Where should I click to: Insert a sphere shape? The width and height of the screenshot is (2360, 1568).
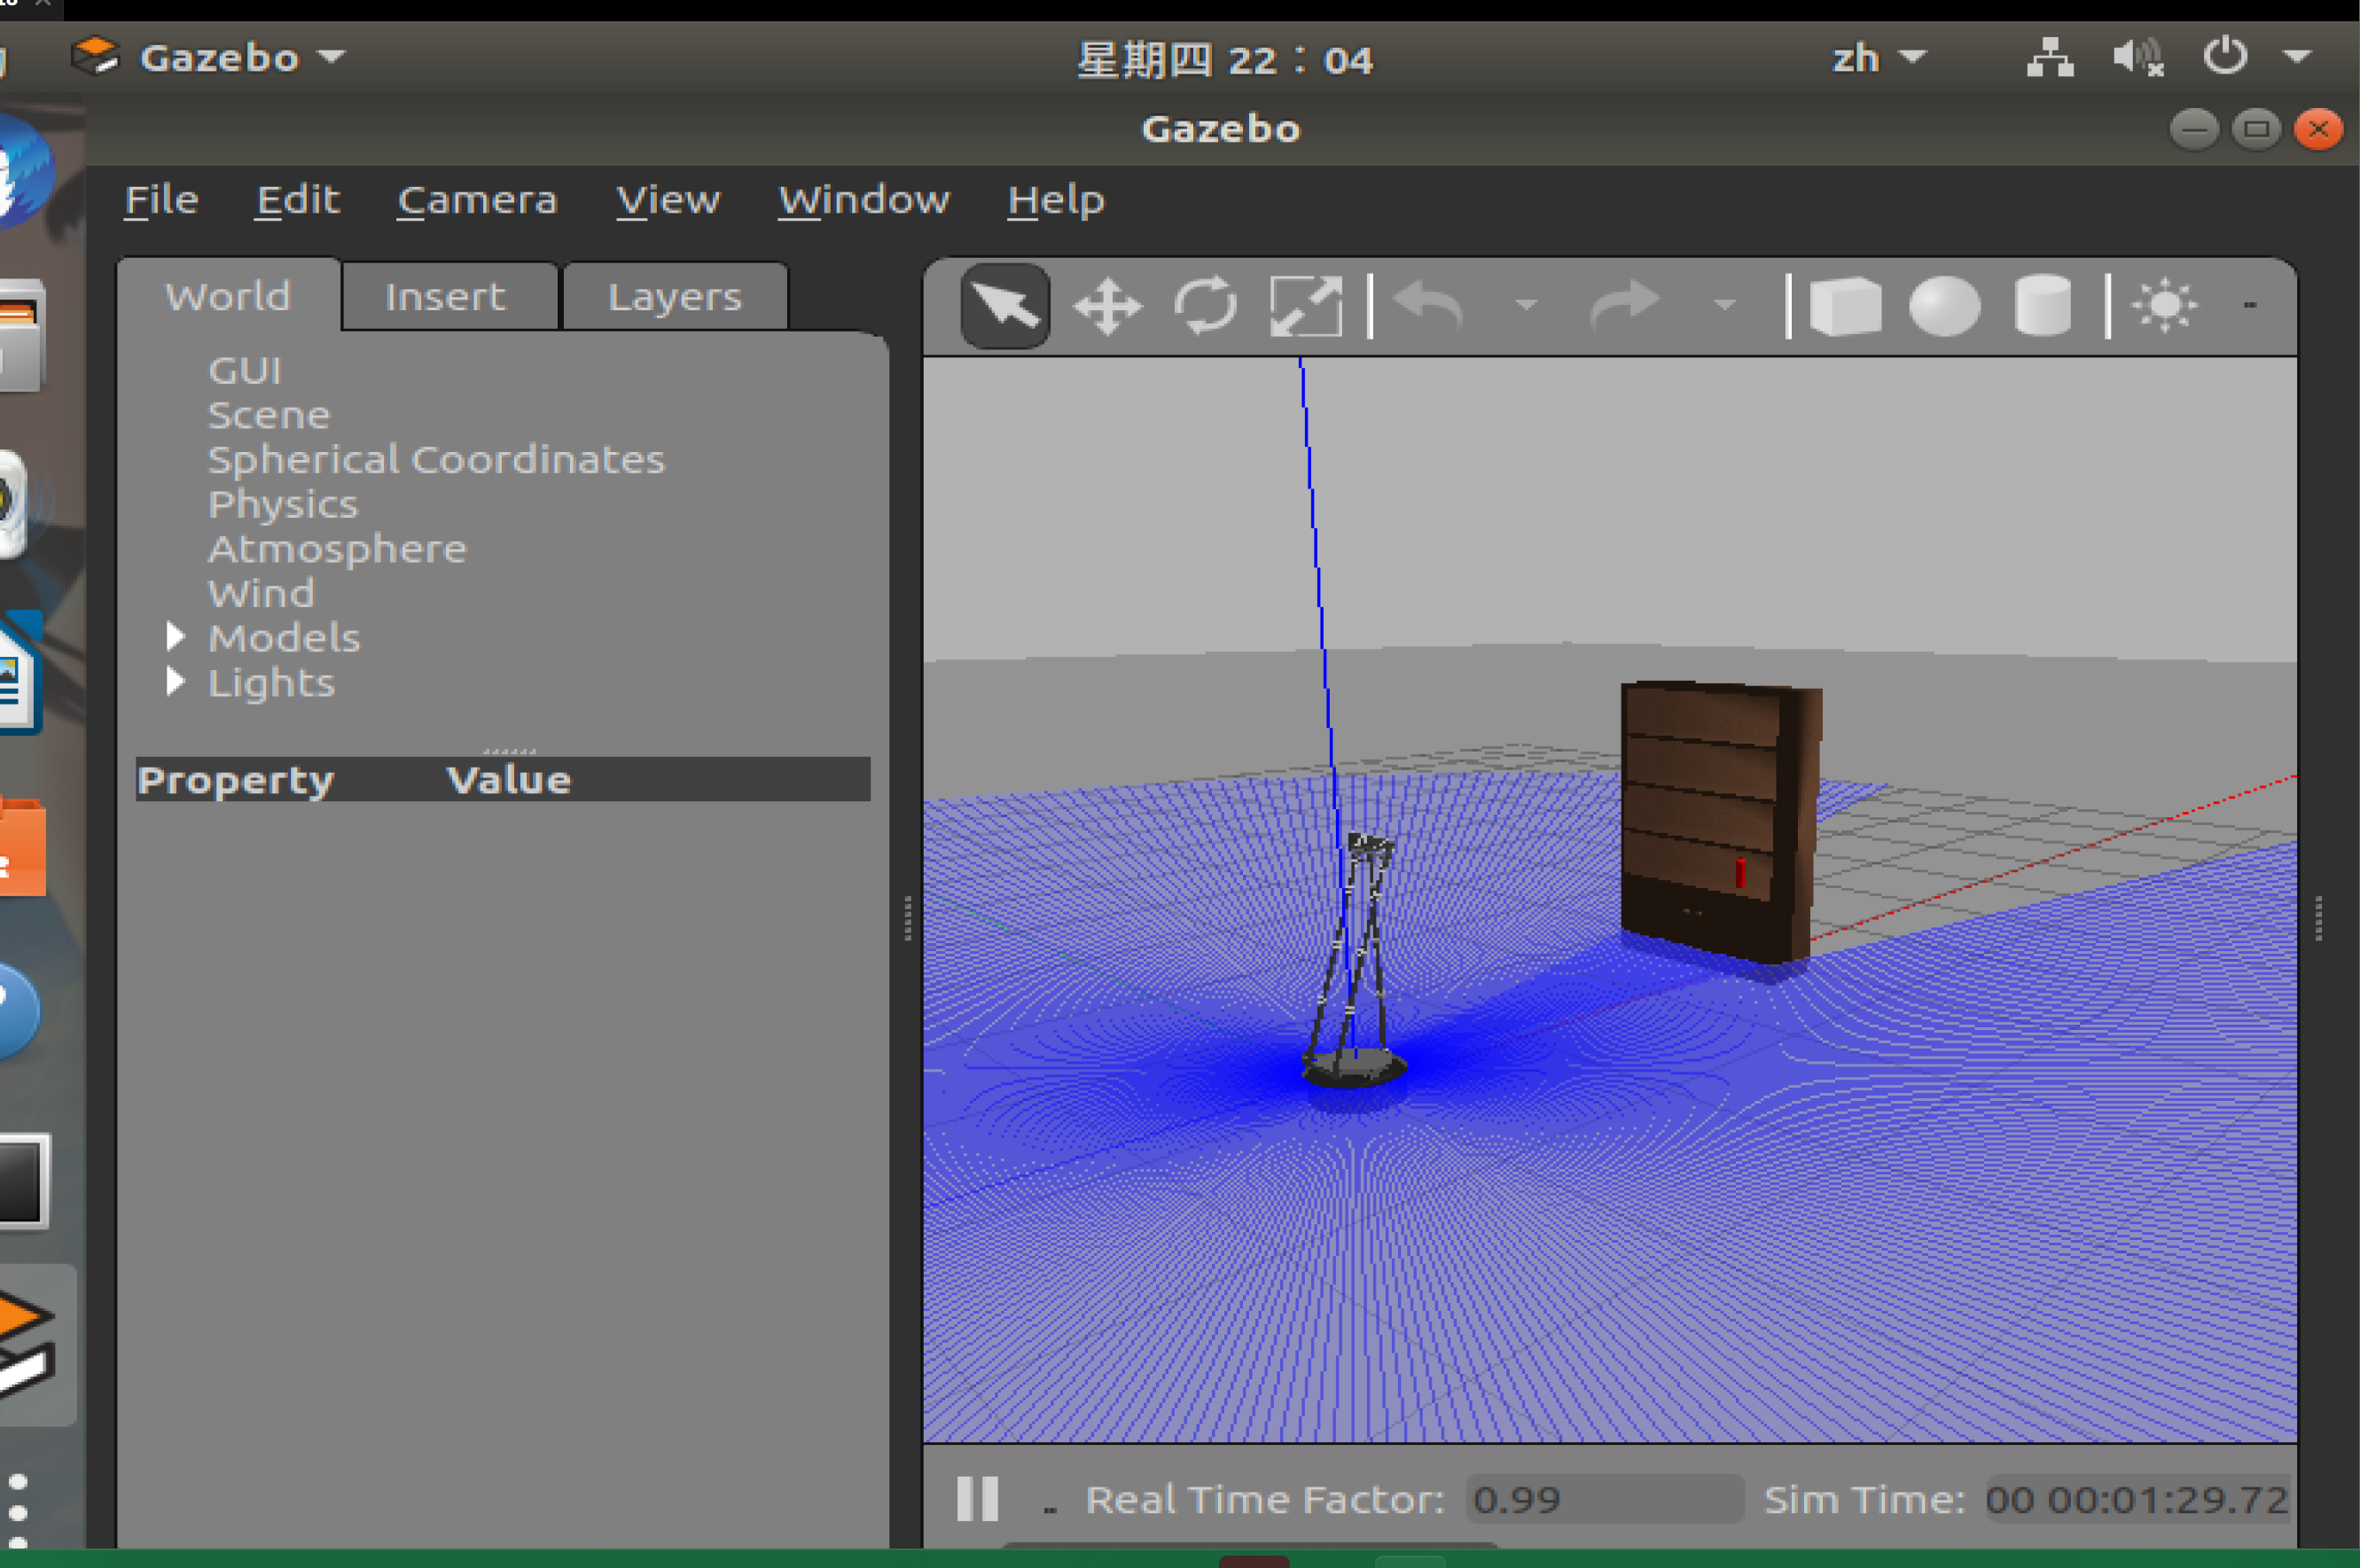click(1944, 305)
